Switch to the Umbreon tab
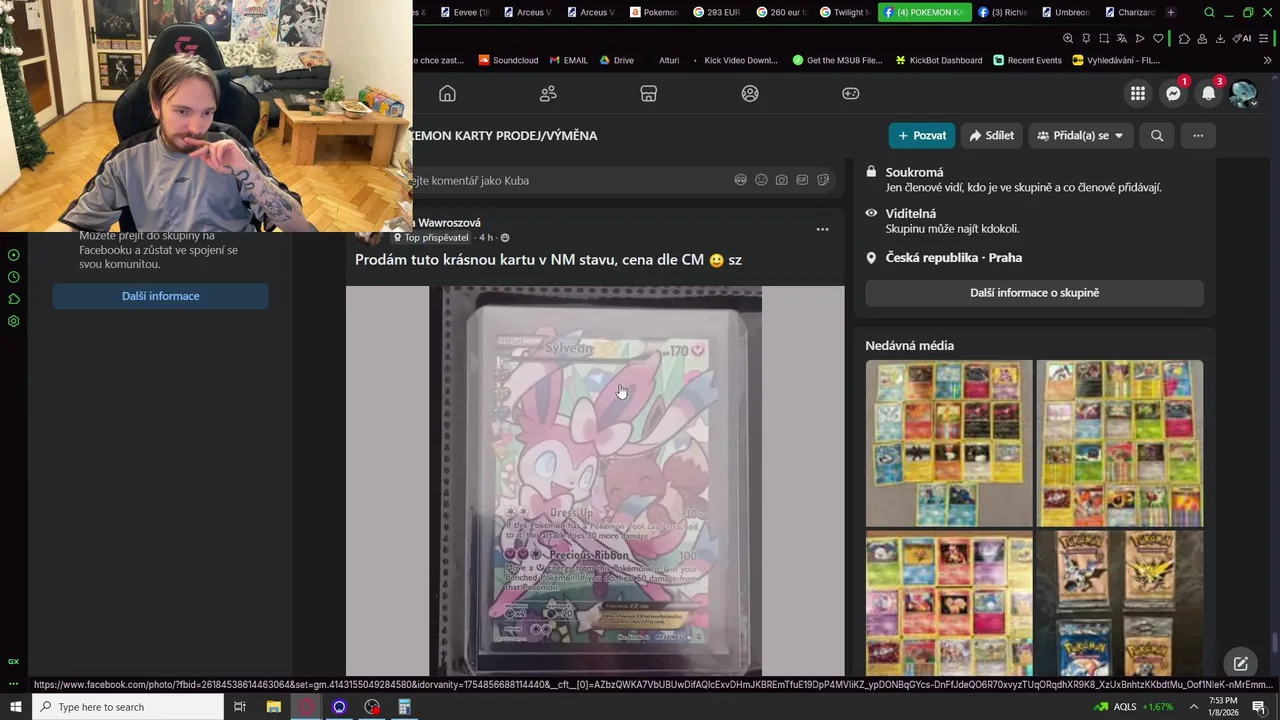 pos(1065,12)
